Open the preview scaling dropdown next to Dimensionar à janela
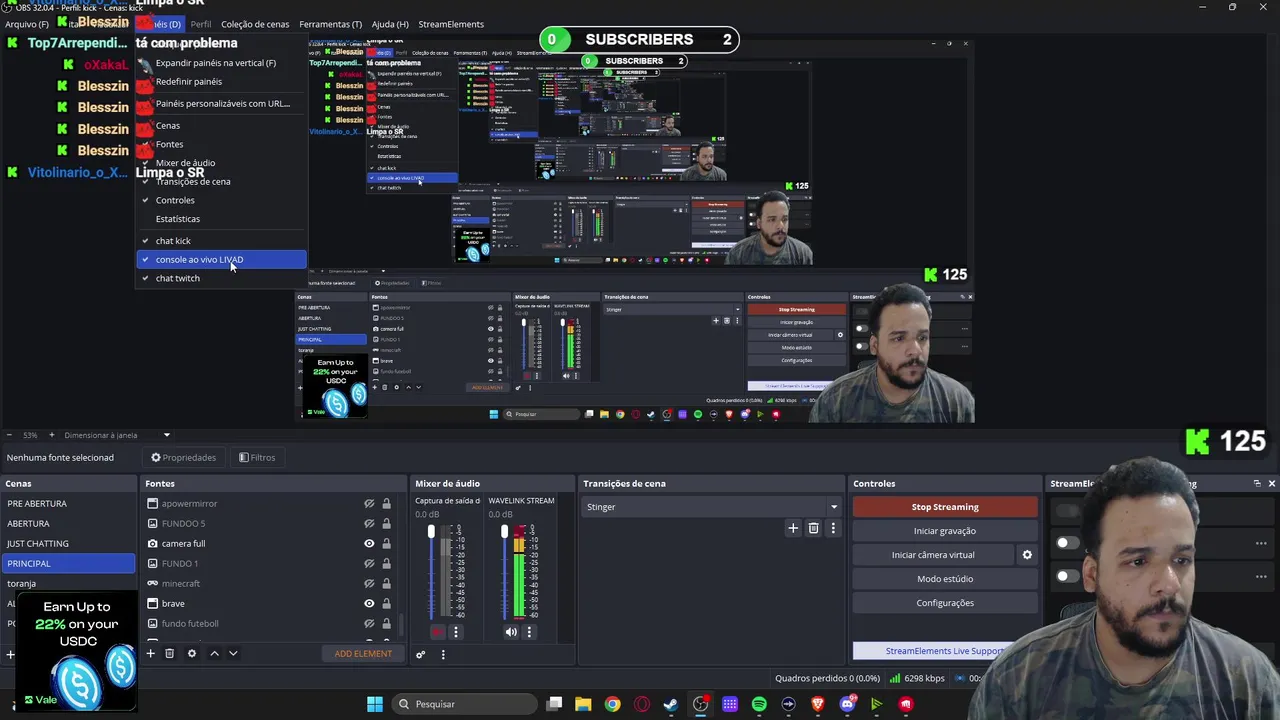 166,435
